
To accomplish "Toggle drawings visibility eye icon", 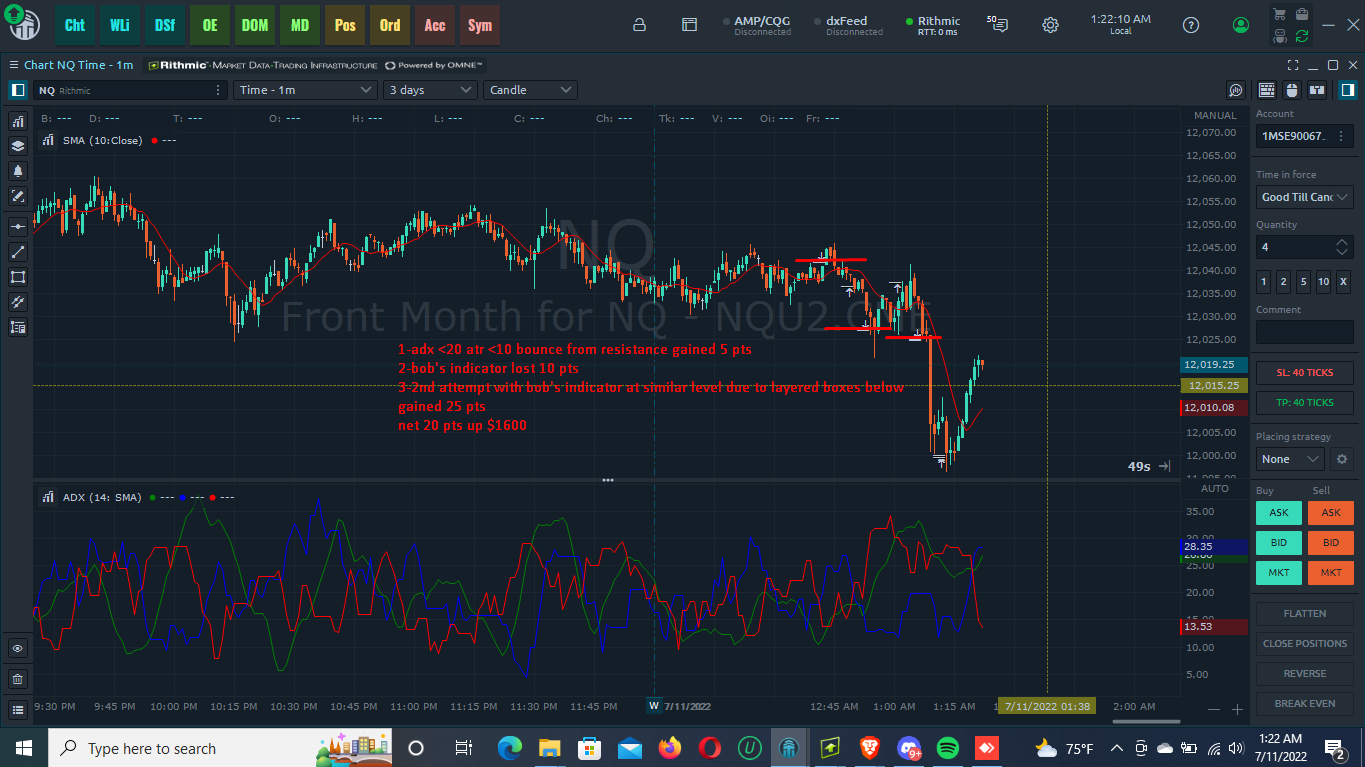I will point(18,649).
